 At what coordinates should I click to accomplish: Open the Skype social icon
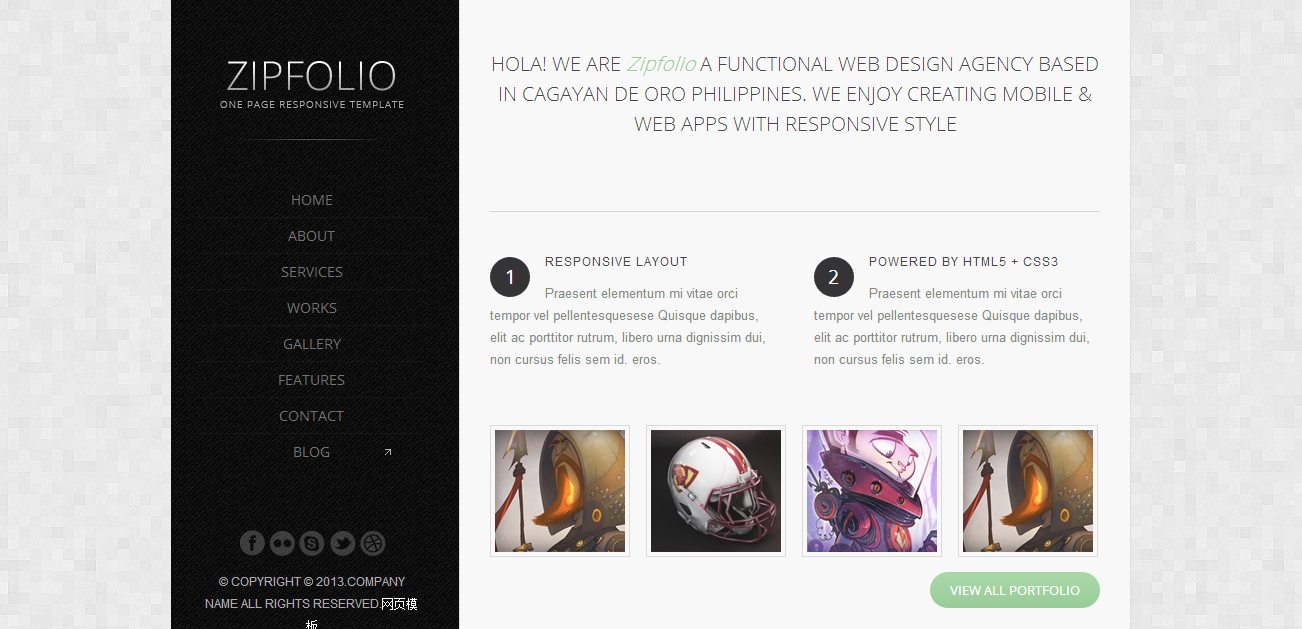tap(312, 543)
